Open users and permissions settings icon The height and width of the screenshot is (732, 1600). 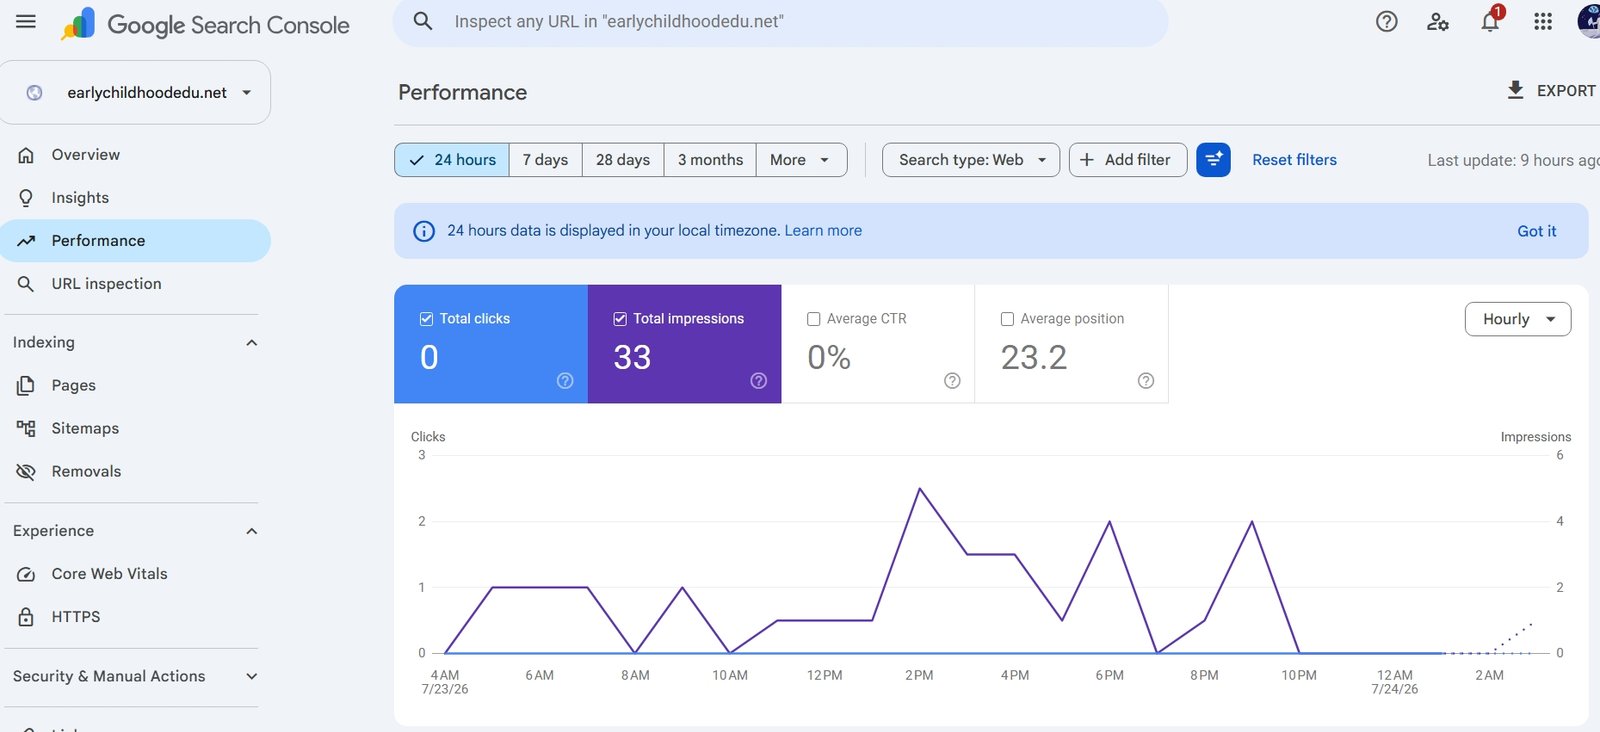pos(1438,21)
